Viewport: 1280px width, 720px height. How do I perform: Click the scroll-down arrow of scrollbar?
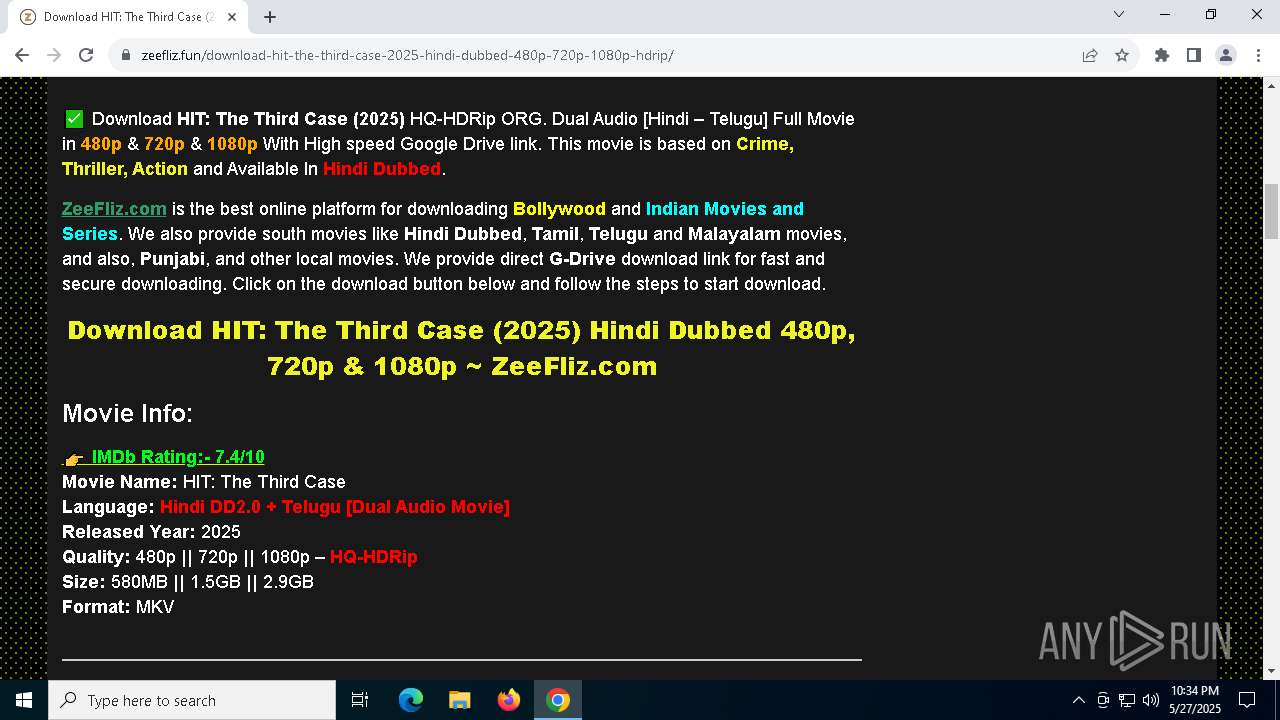coord(1271,671)
